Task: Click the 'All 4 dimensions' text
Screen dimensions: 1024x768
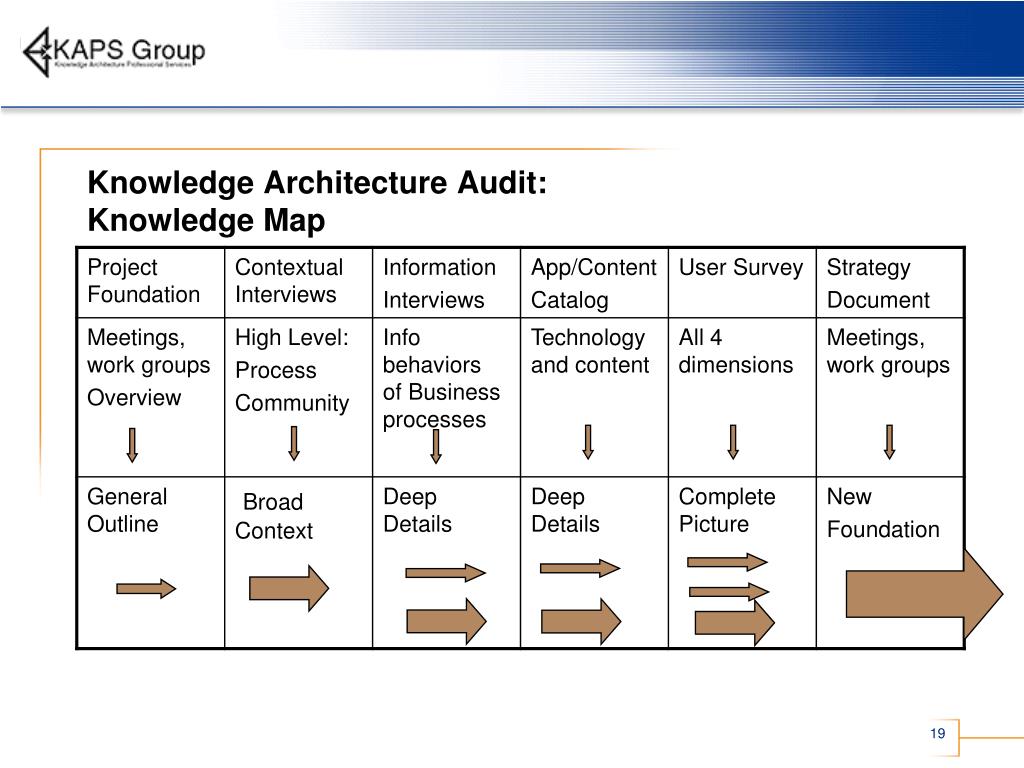Action: pos(736,351)
